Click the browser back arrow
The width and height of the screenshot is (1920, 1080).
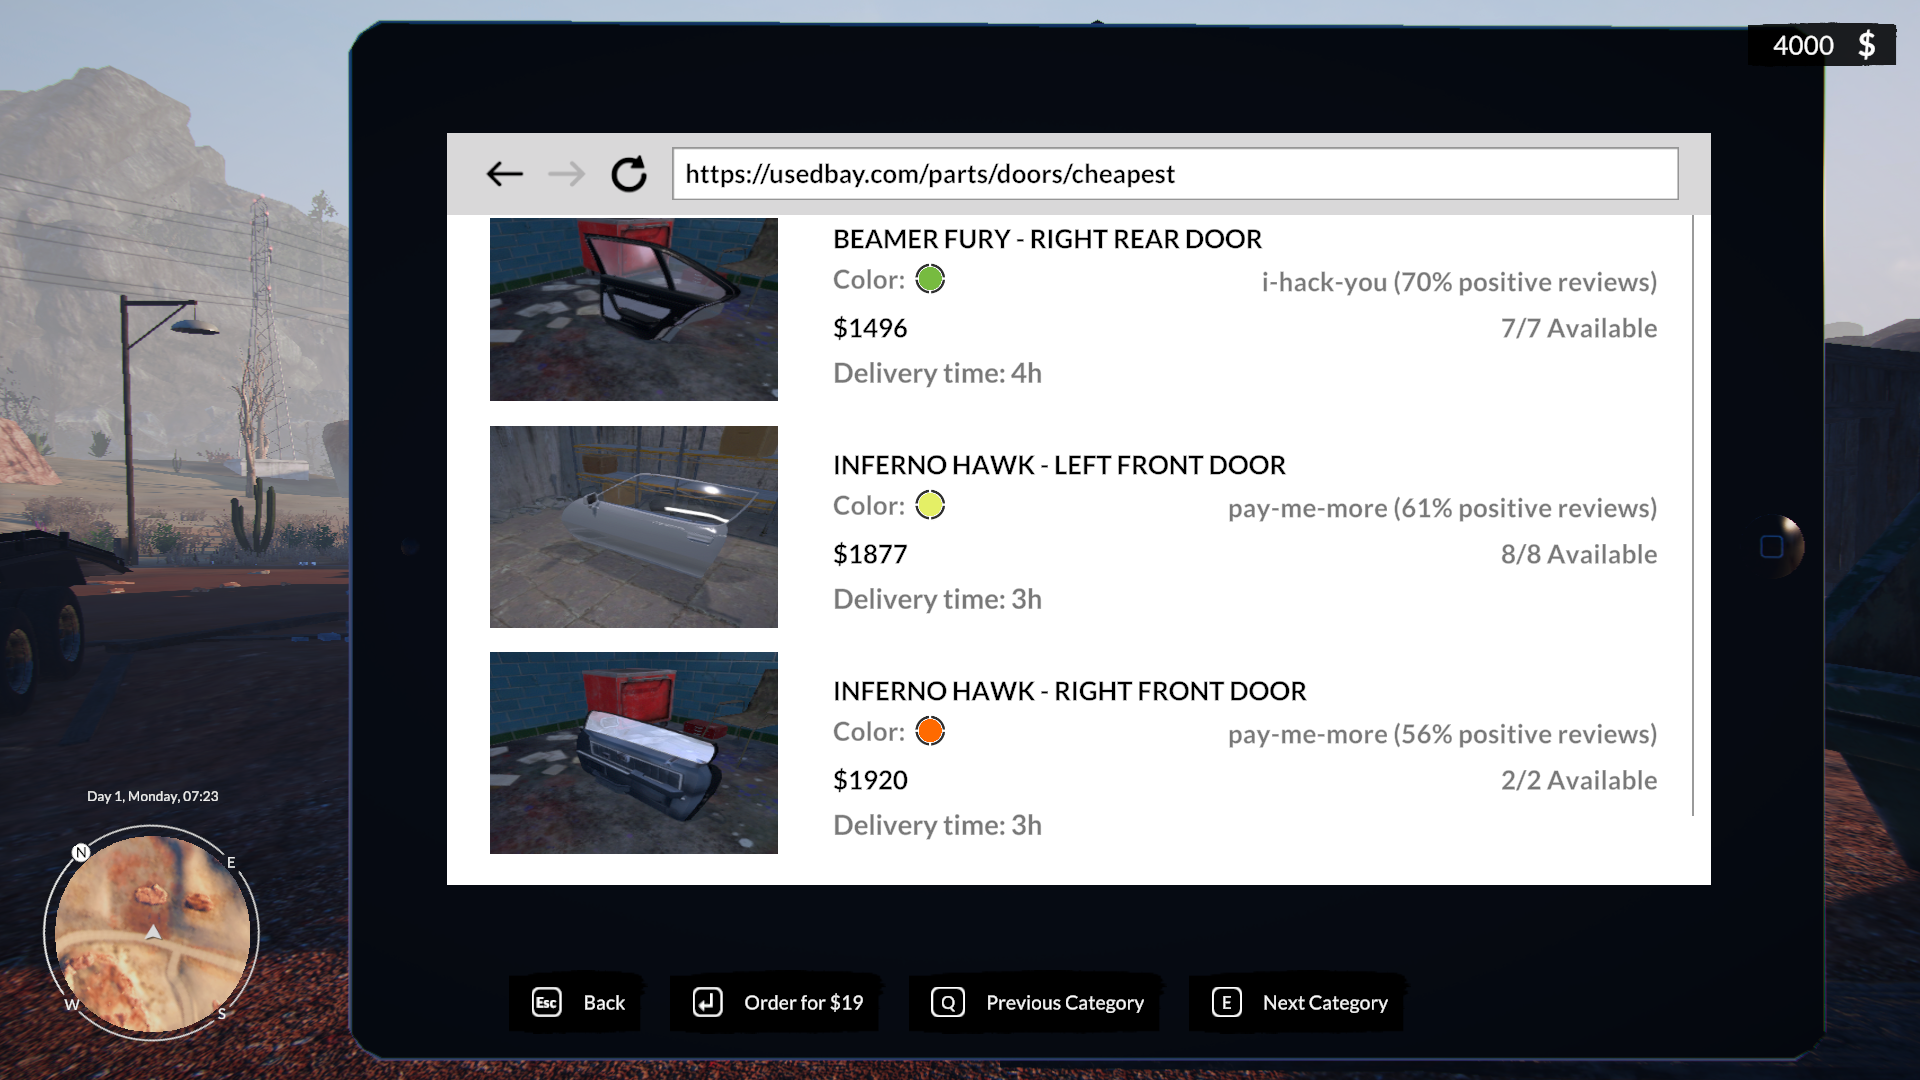tap(505, 174)
